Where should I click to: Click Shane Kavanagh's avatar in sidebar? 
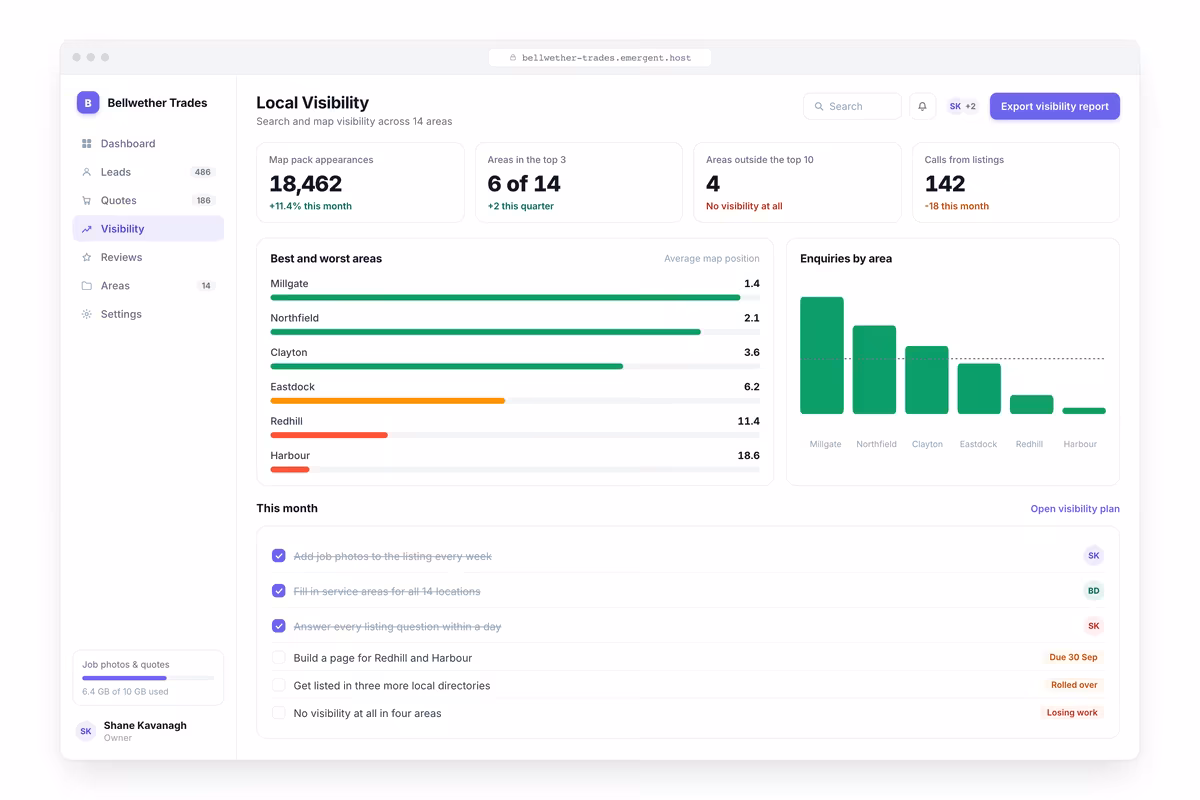pos(86,731)
